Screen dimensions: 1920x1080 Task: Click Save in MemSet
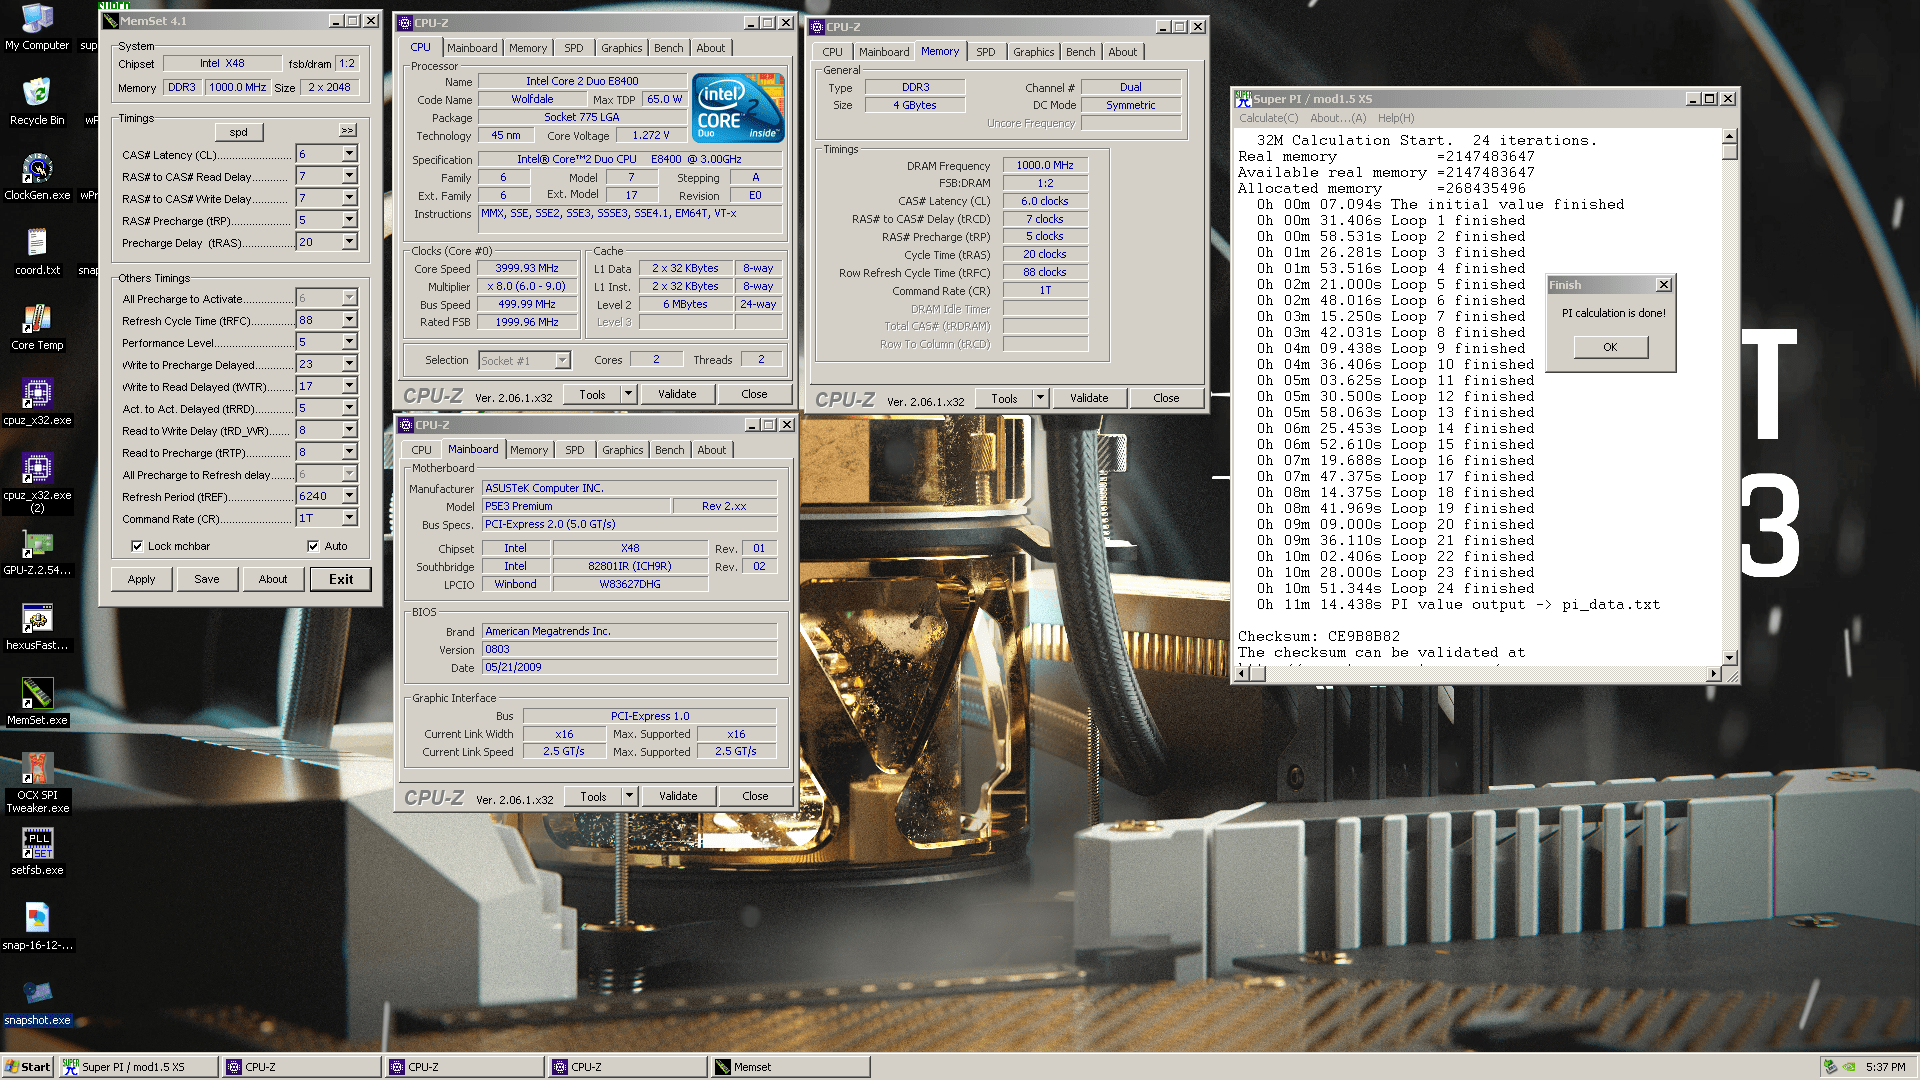click(x=207, y=579)
